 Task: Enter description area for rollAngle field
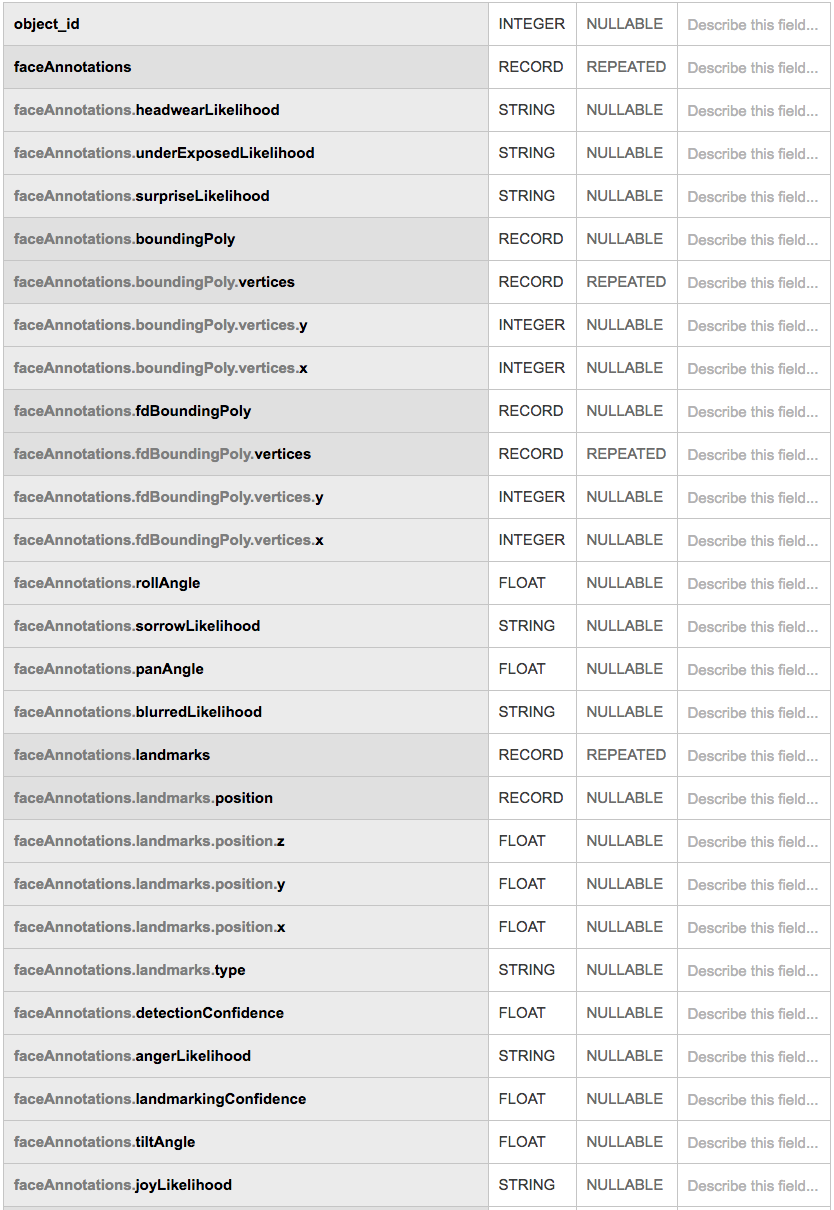pyautogui.click(x=752, y=584)
